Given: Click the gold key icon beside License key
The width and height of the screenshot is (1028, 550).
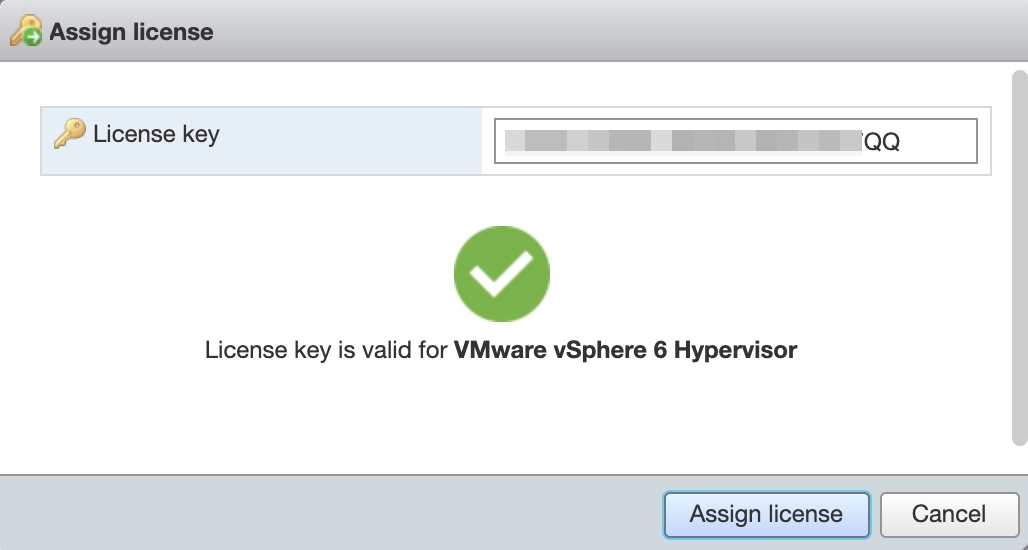Looking at the screenshot, I should (69, 134).
